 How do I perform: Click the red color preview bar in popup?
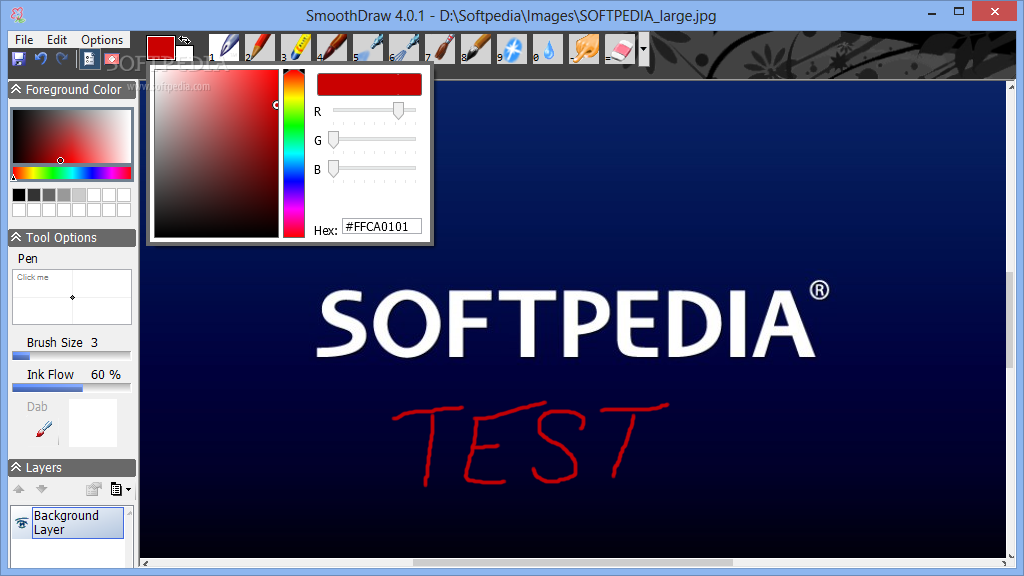tap(369, 84)
